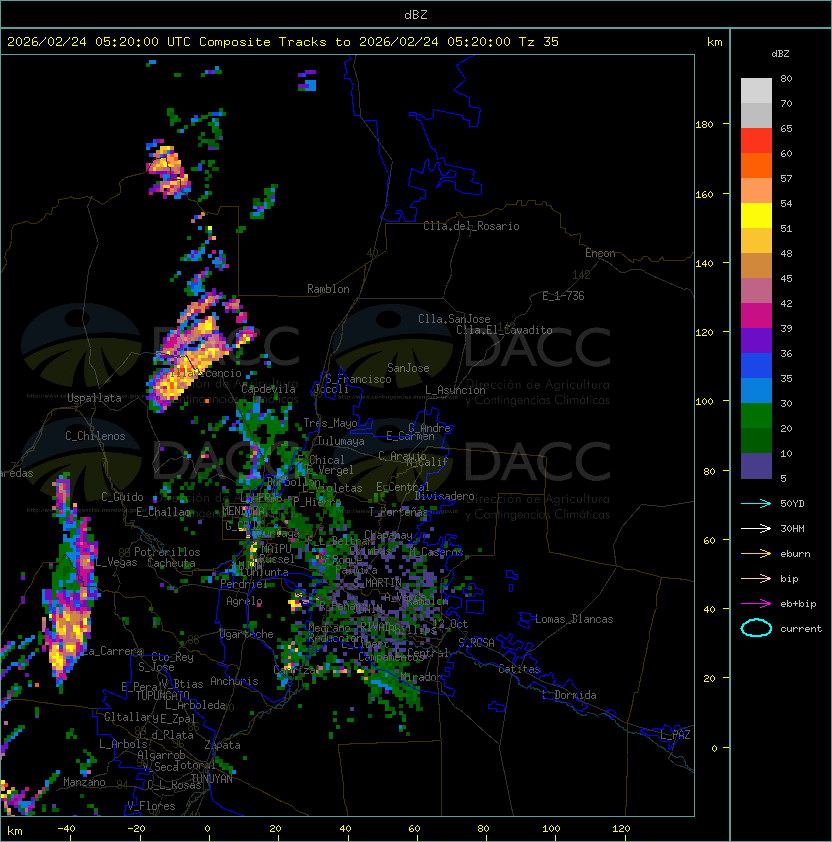The image size is (832, 842).
Task: Click the Catitas map label
Action: (x=519, y=669)
